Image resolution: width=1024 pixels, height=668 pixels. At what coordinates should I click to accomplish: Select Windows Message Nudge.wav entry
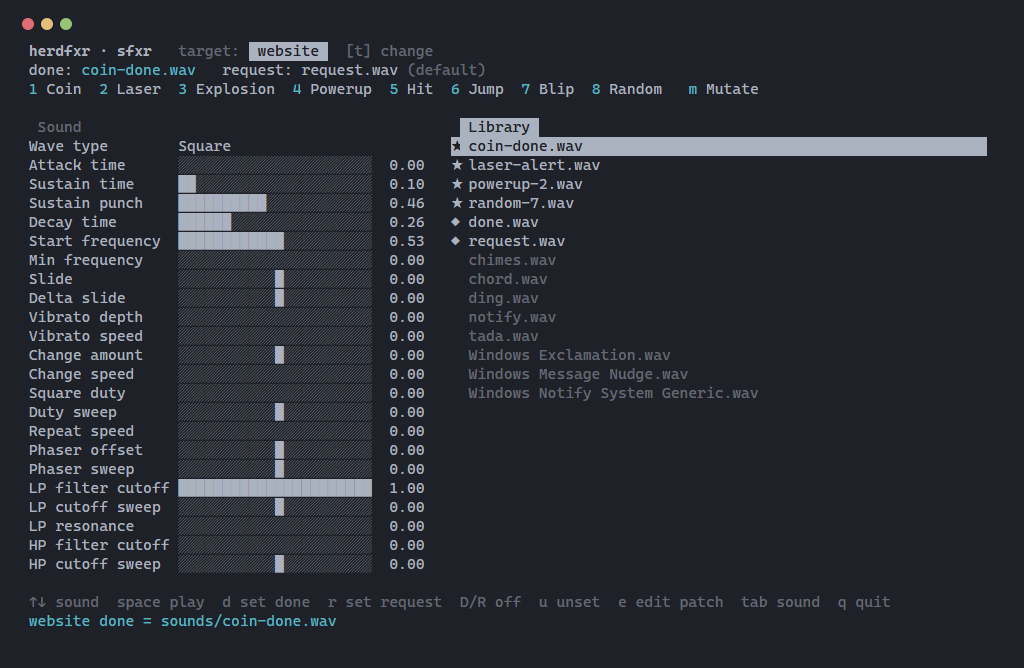click(x=578, y=374)
